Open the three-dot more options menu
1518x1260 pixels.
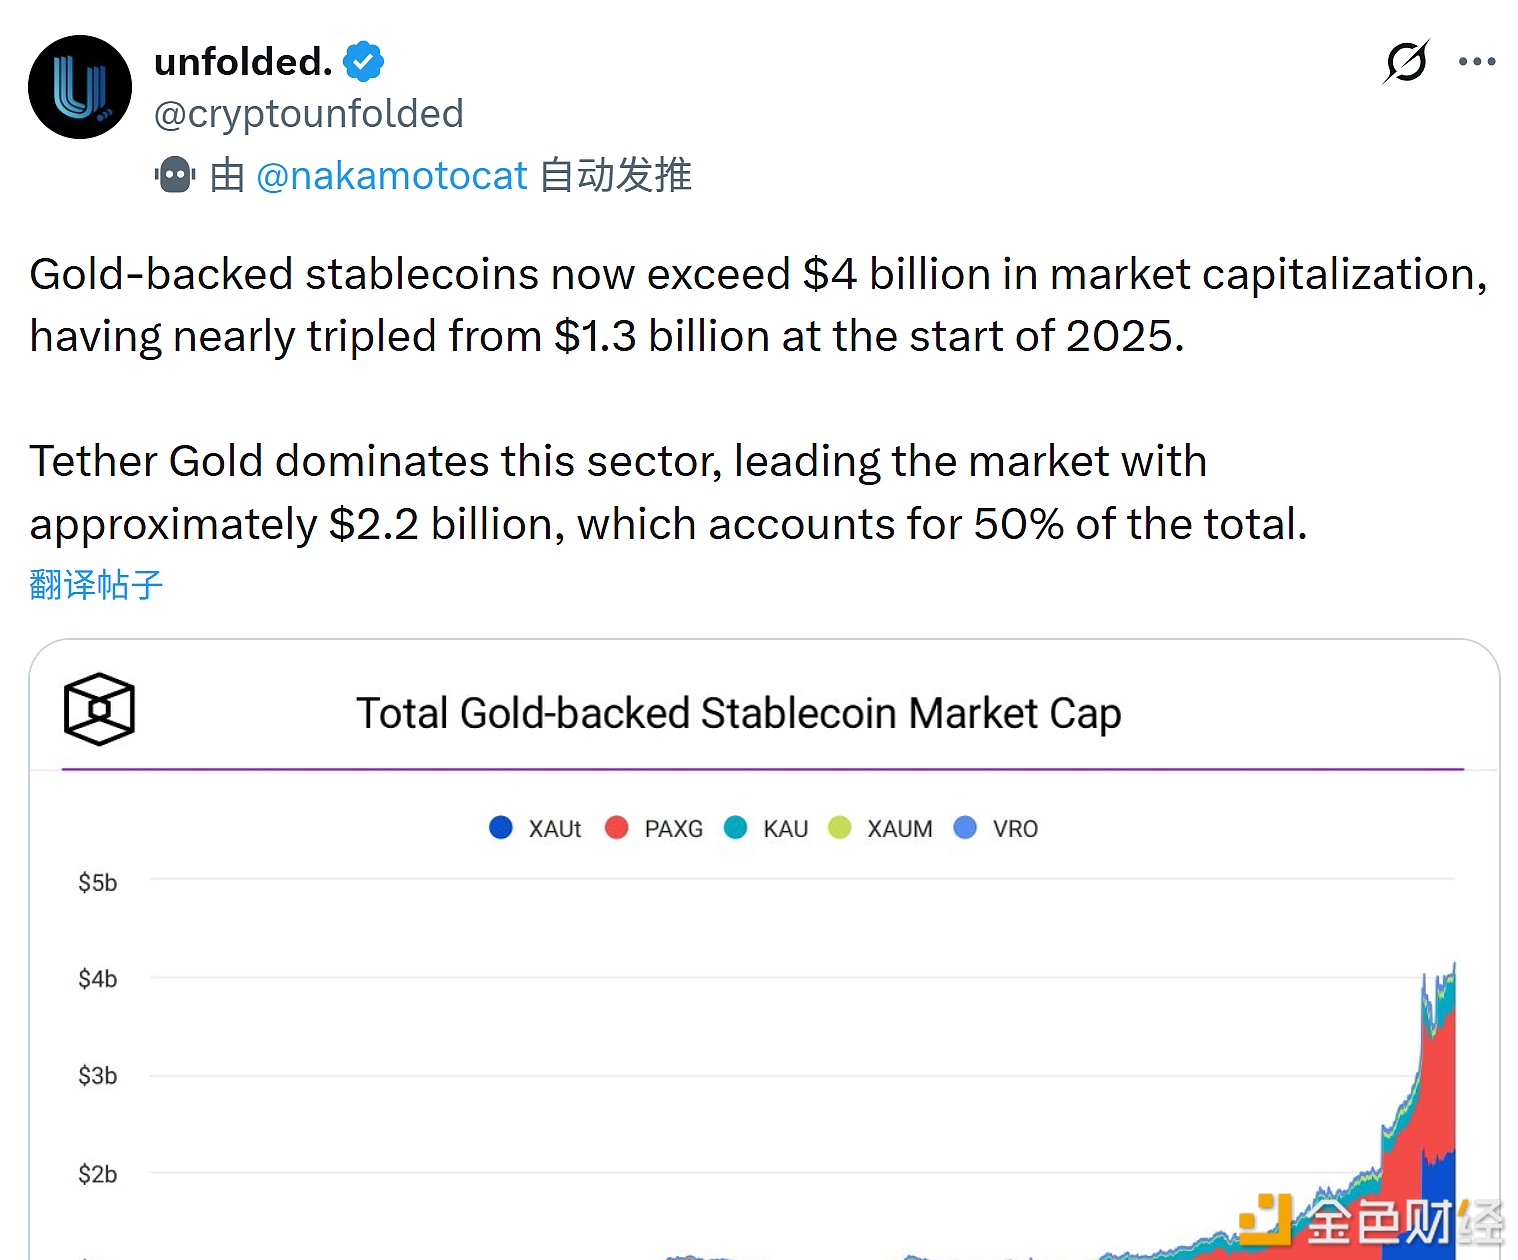1477,62
